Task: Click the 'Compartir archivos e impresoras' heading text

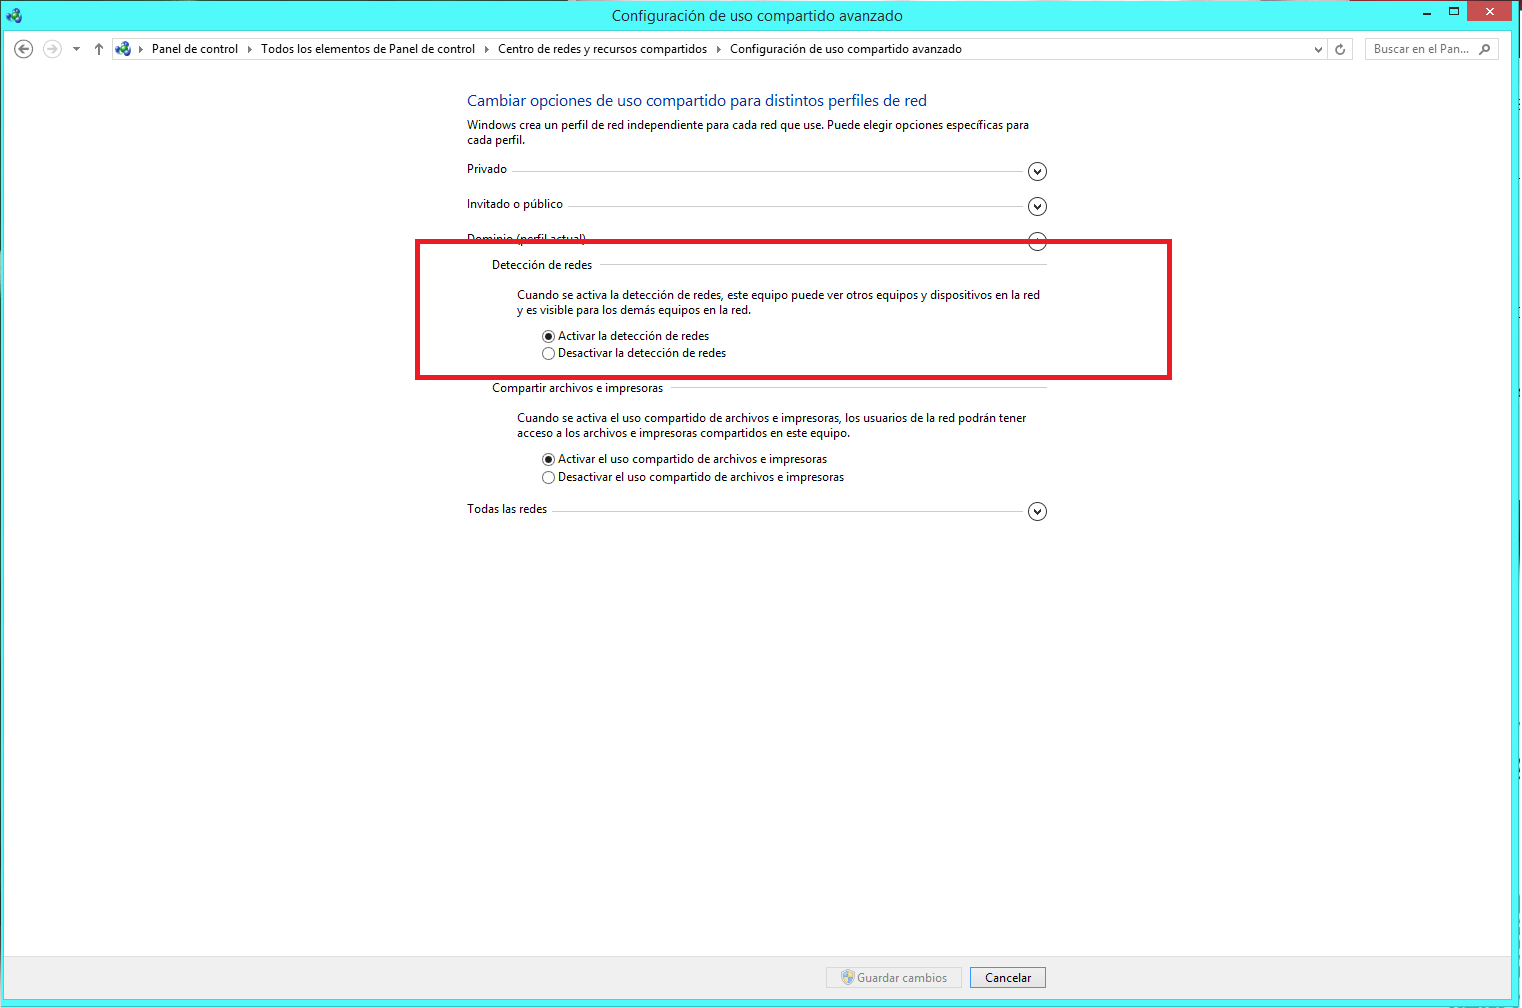Action: coord(577,388)
